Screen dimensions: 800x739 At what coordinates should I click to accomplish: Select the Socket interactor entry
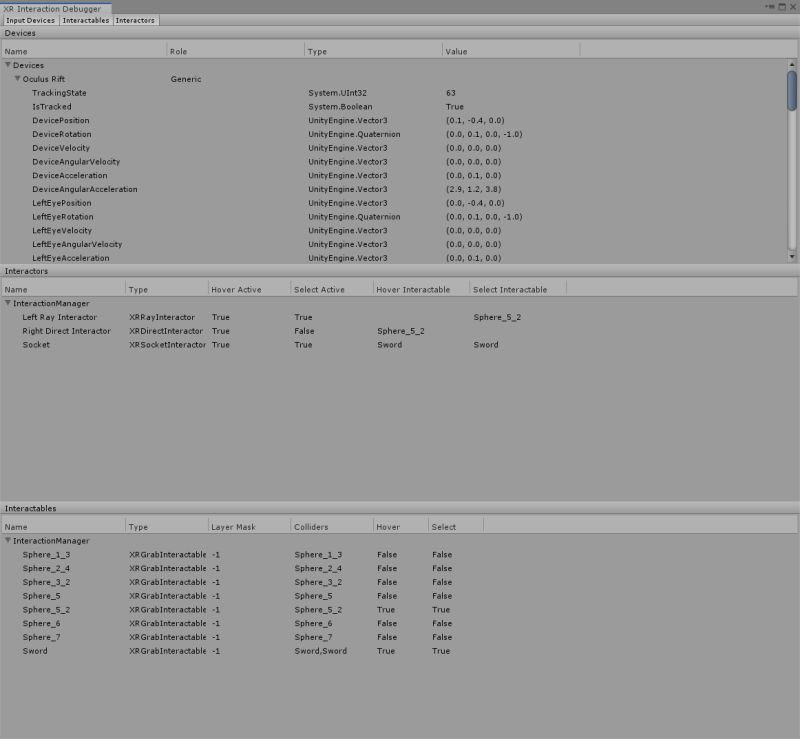(40, 344)
